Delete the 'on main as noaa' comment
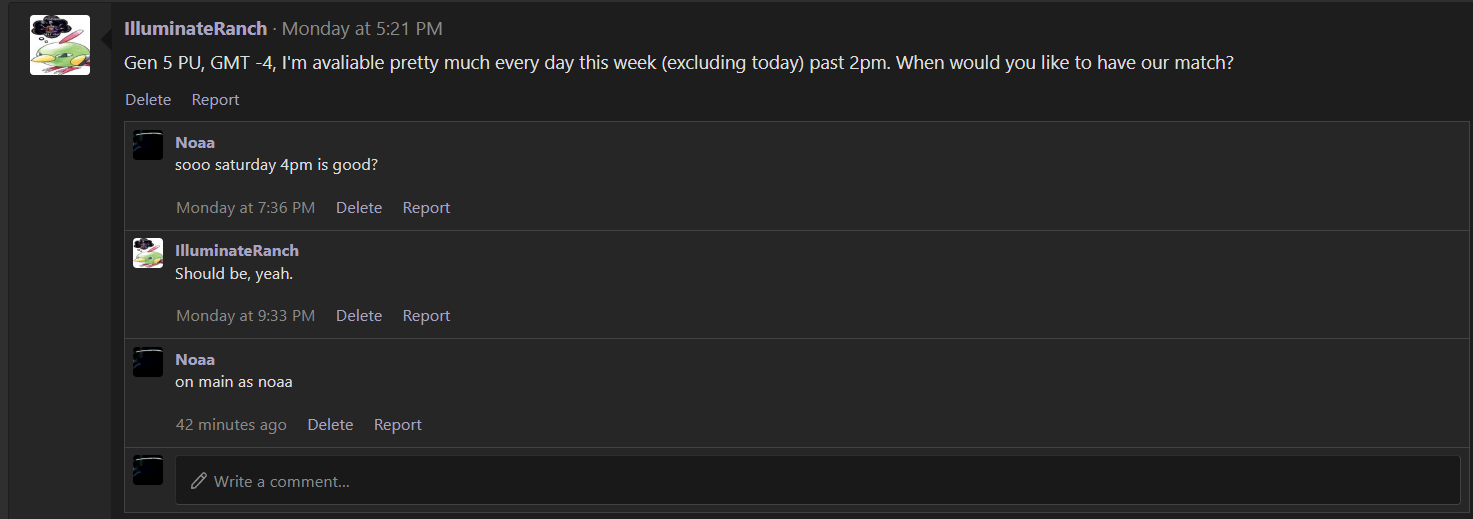Image resolution: width=1473 pixels, height=519 pixels. coord(330,425)
